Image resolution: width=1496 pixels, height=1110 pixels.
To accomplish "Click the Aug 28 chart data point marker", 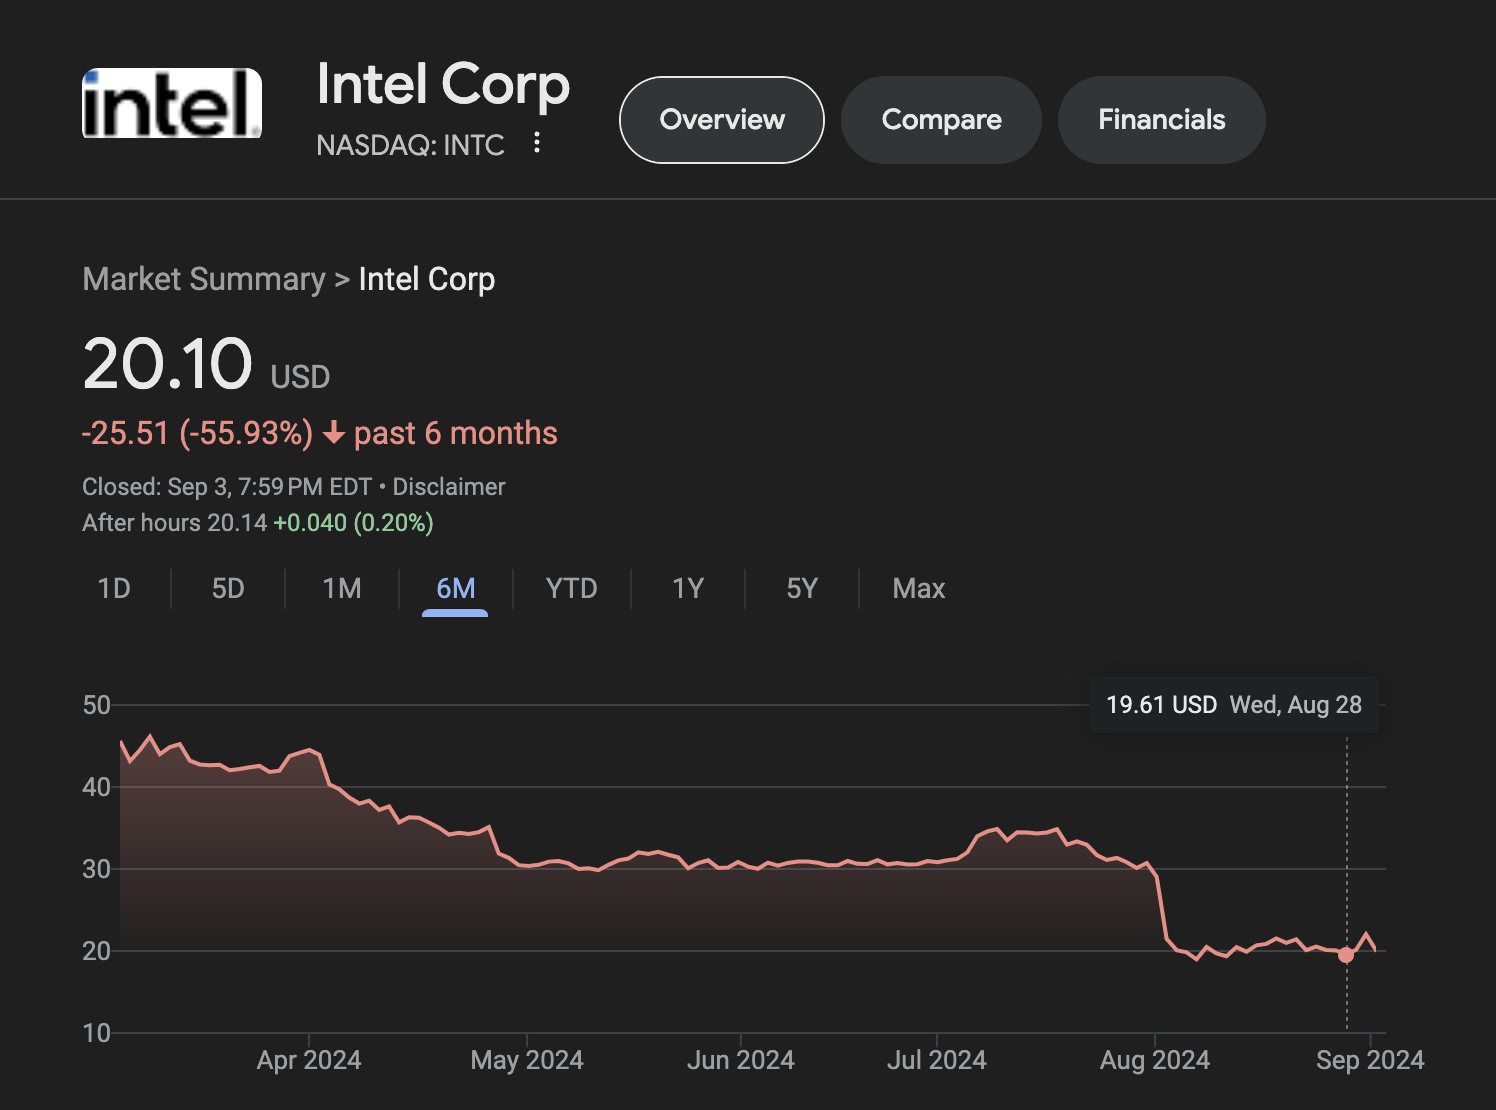I will tap(1346, 955).
